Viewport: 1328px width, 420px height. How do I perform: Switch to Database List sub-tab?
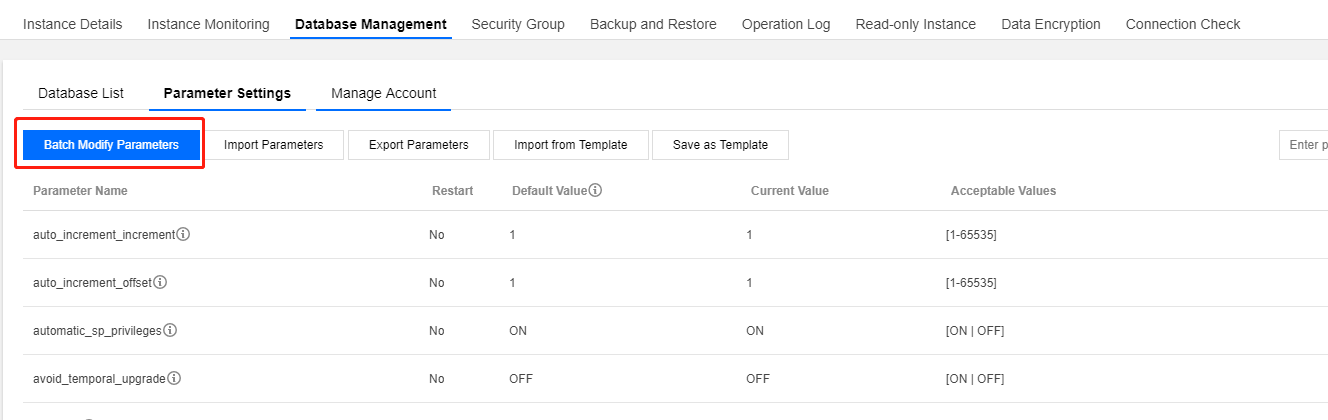tap(81, 93)
